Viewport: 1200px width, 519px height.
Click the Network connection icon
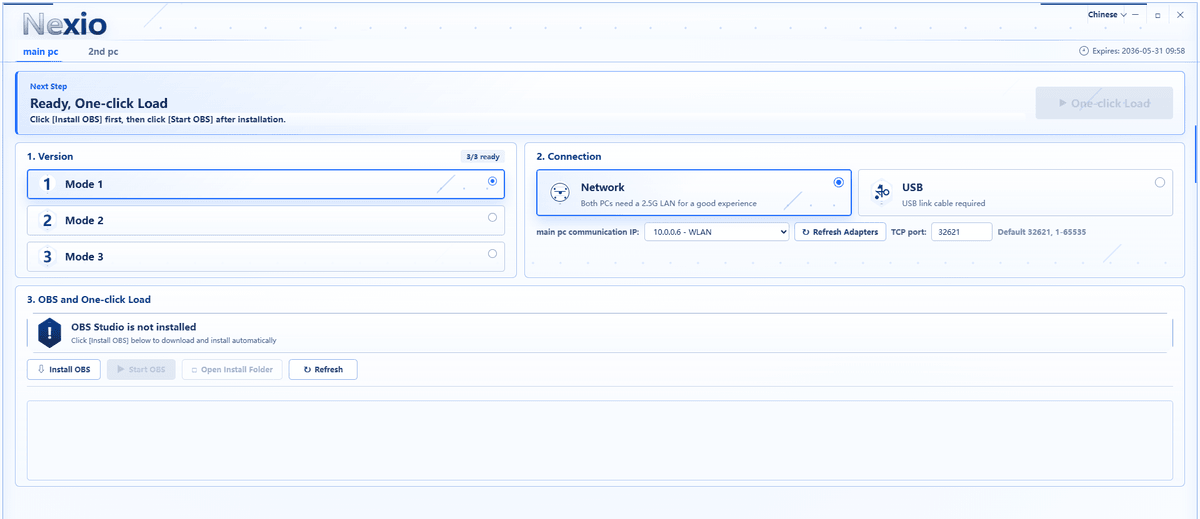560,192
